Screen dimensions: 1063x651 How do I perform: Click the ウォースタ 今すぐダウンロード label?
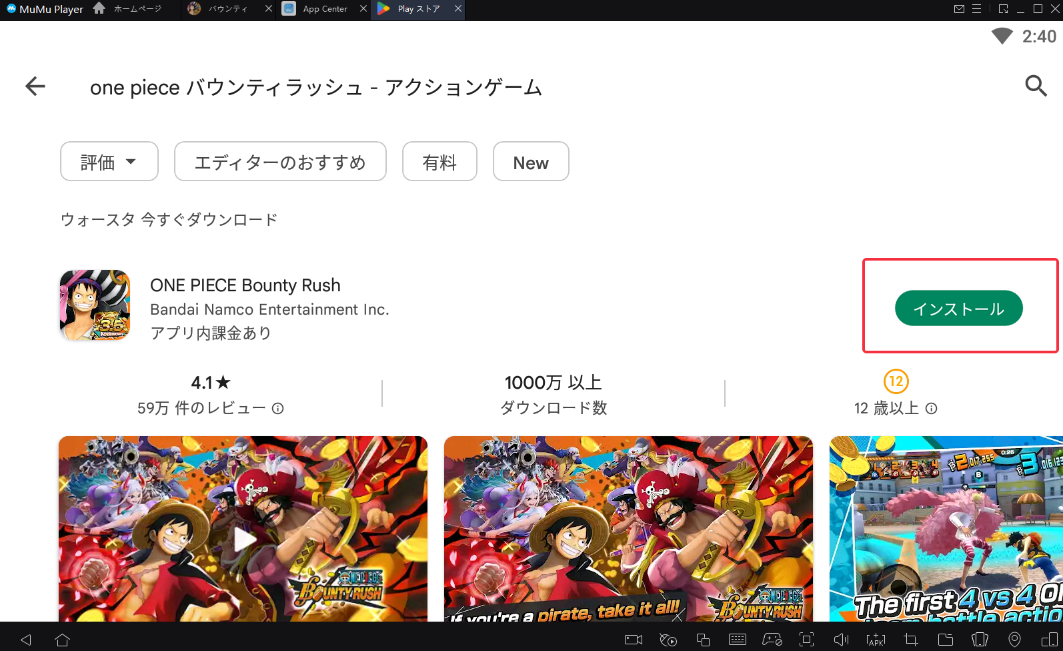[x=169, y=219]
